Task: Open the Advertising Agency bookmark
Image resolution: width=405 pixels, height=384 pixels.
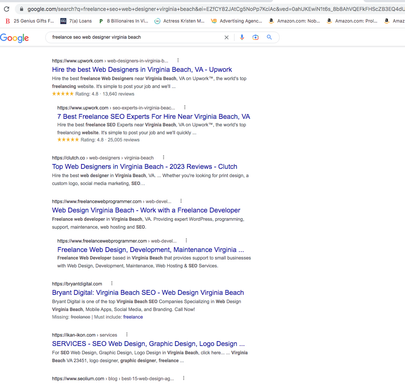Action: pos(236,21)
